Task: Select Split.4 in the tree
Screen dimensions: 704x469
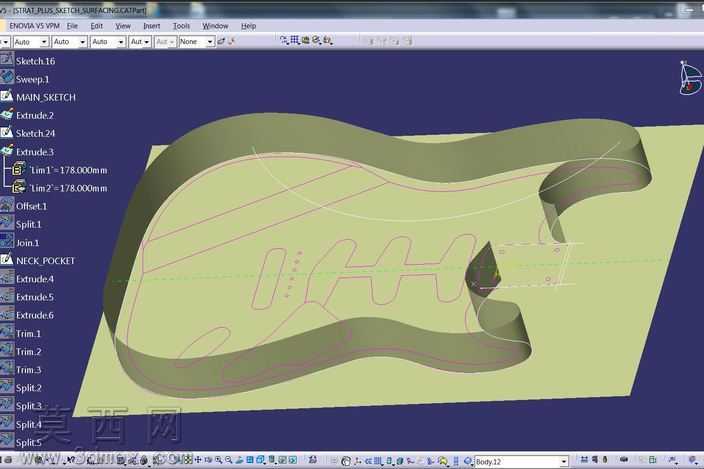Action: [x=29, y=424]
